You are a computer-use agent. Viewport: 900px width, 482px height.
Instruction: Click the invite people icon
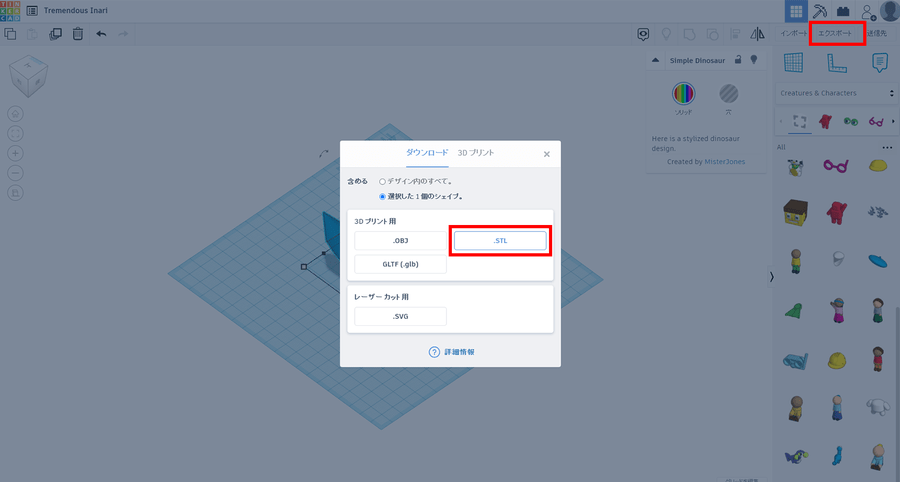[x=868, y=11]
